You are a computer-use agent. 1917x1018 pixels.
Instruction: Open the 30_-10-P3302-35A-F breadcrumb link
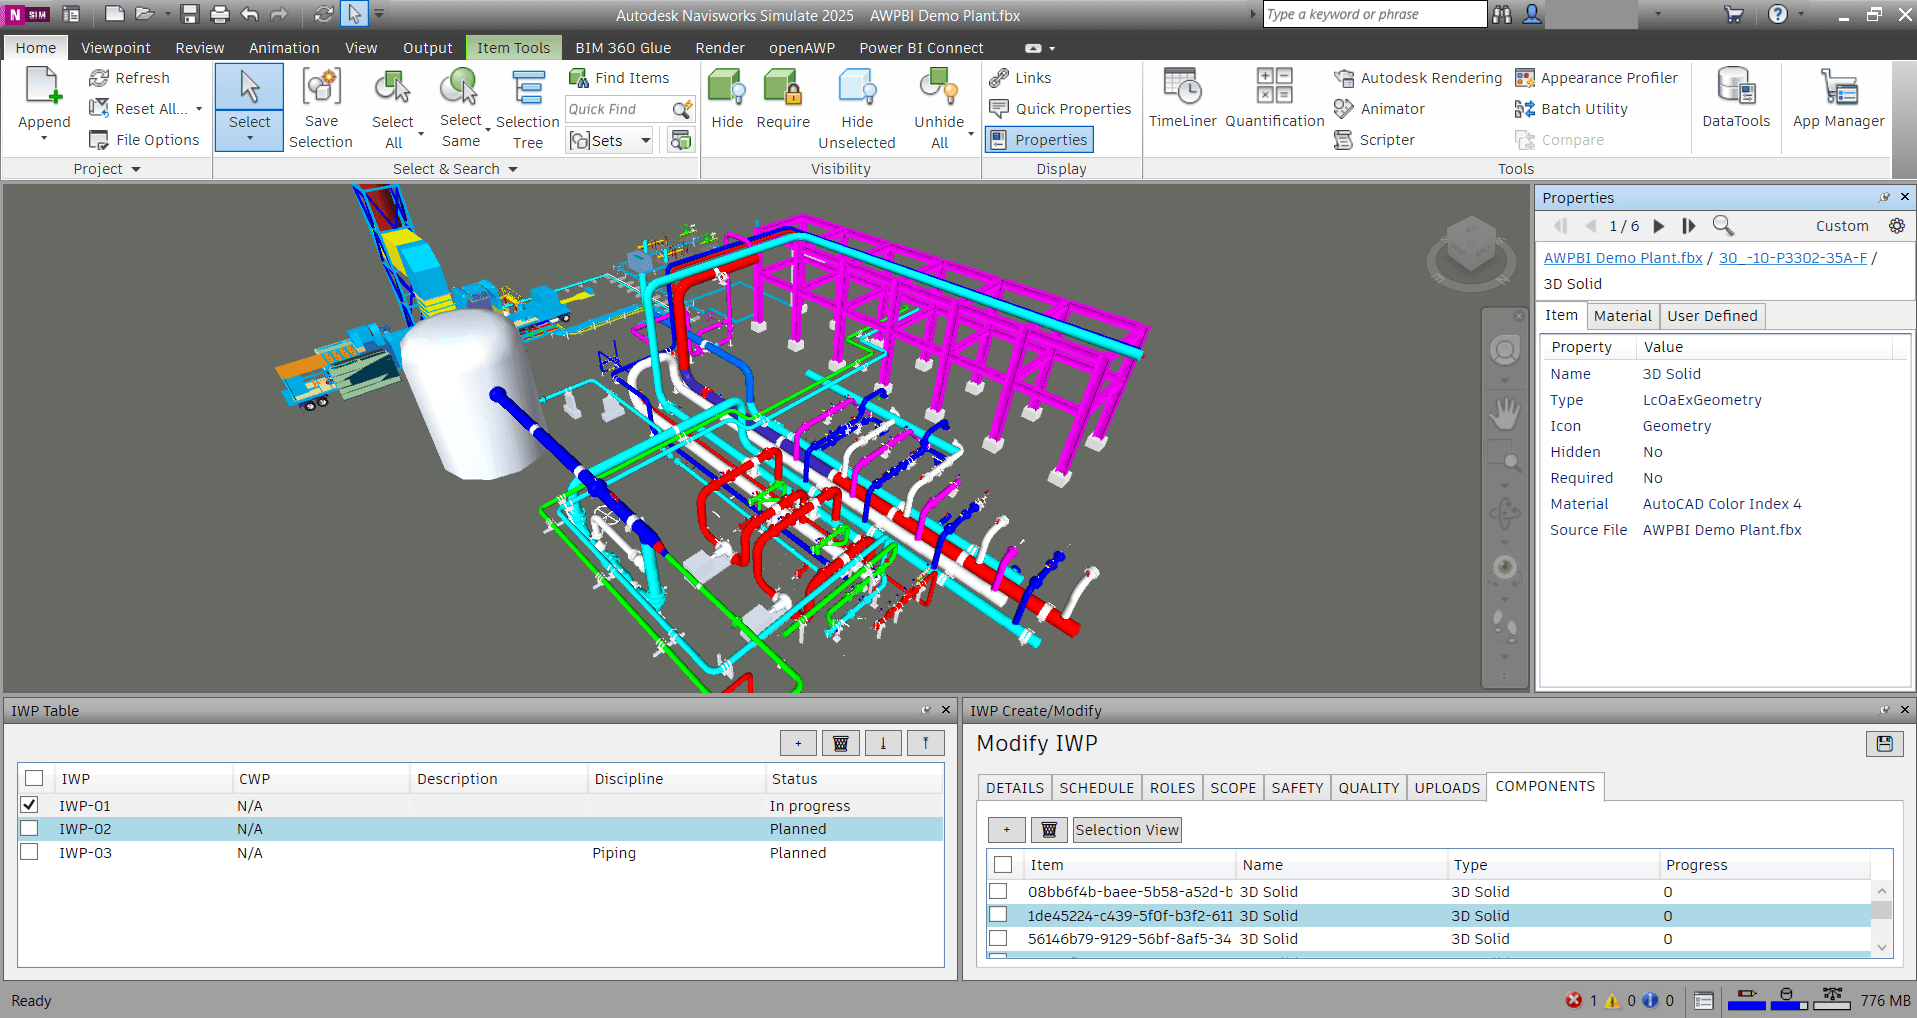click(1793, 258)
